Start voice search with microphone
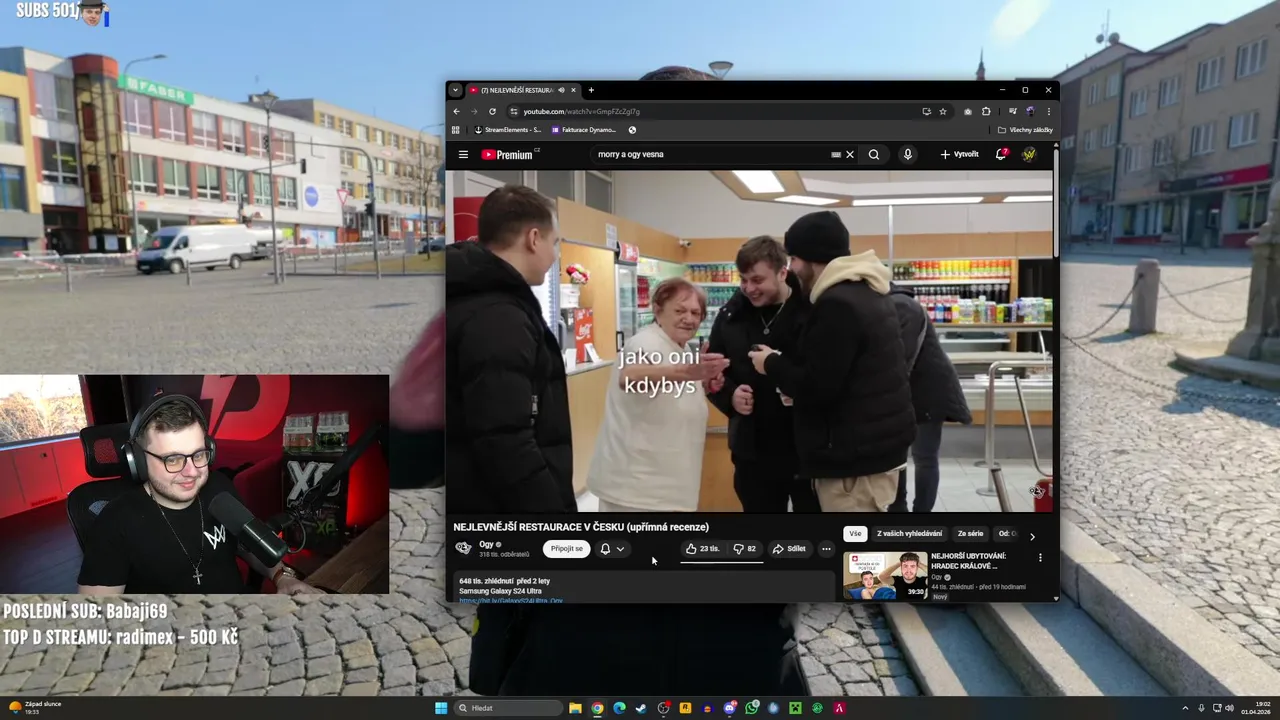This screenshot has height=720, width=1280. [x=908, y=155]
